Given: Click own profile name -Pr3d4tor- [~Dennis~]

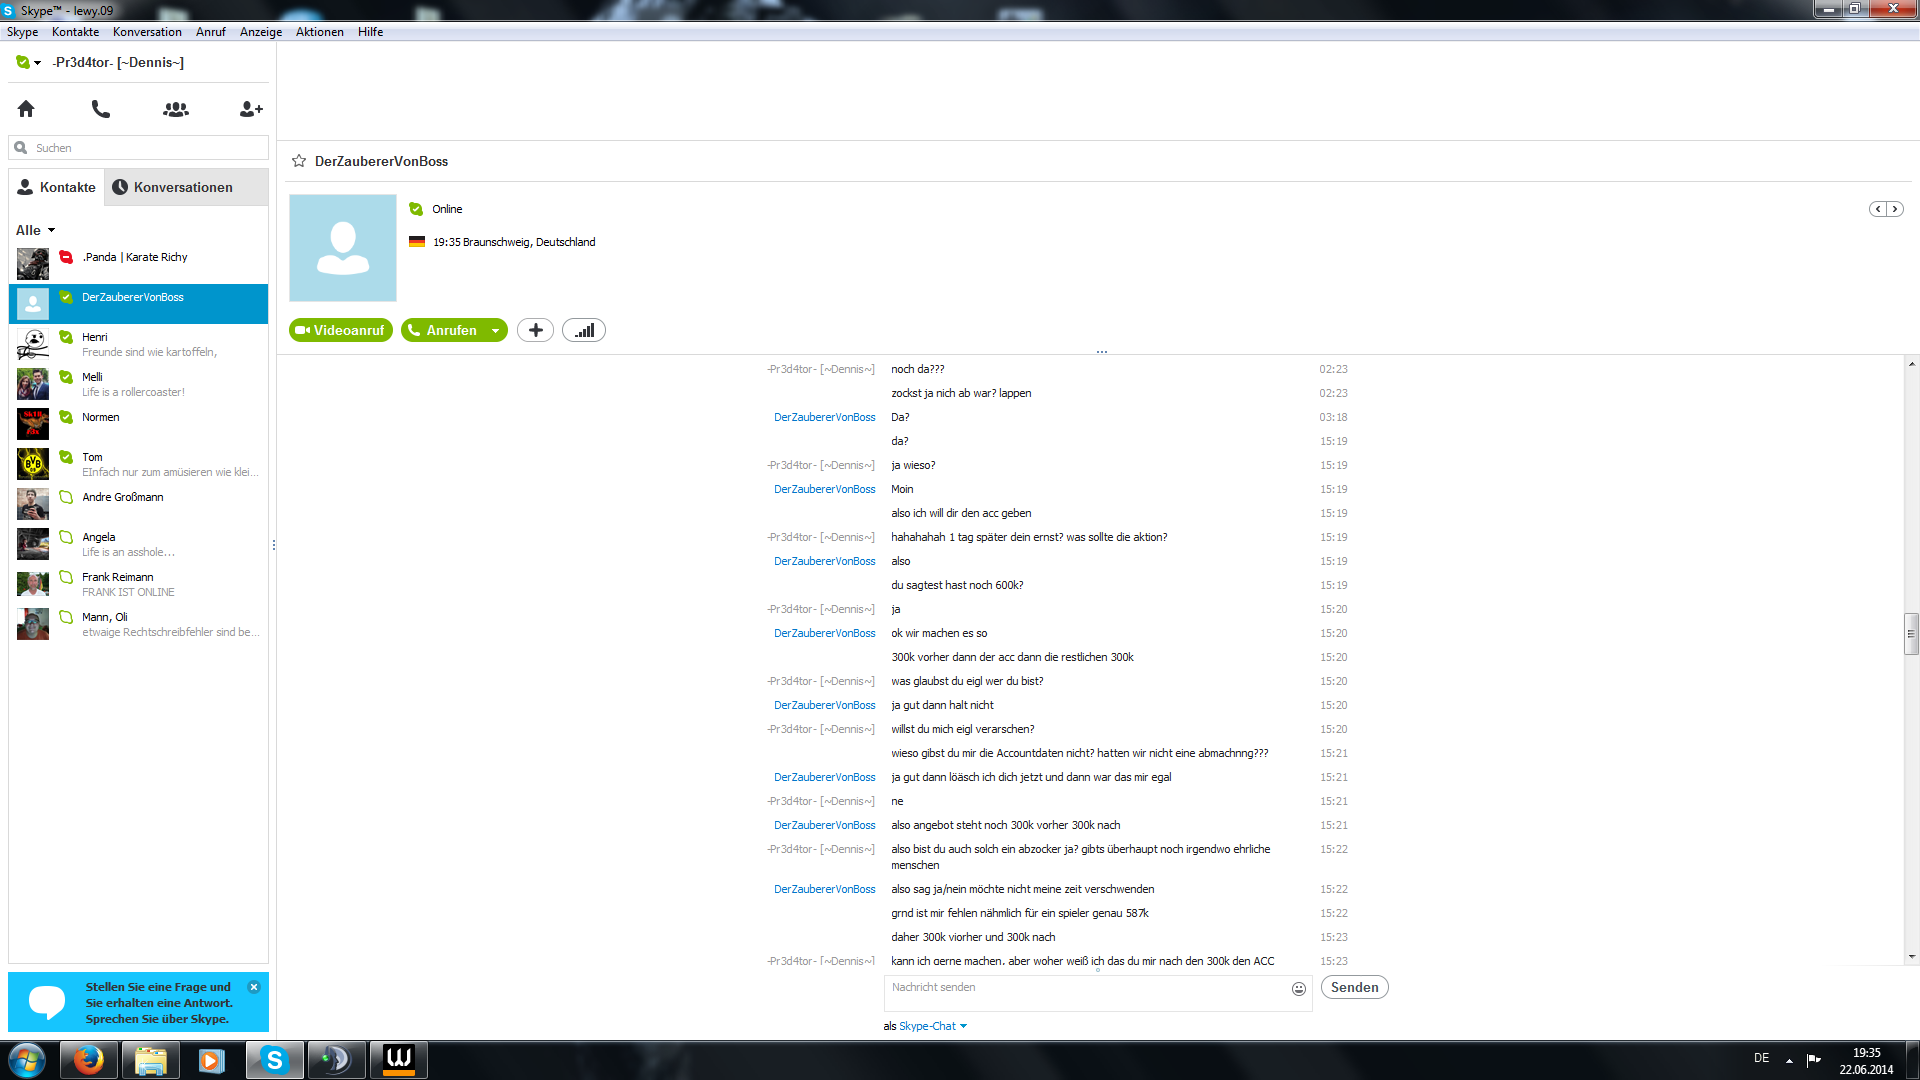Looking at the screenshot, I should [118, 62].
